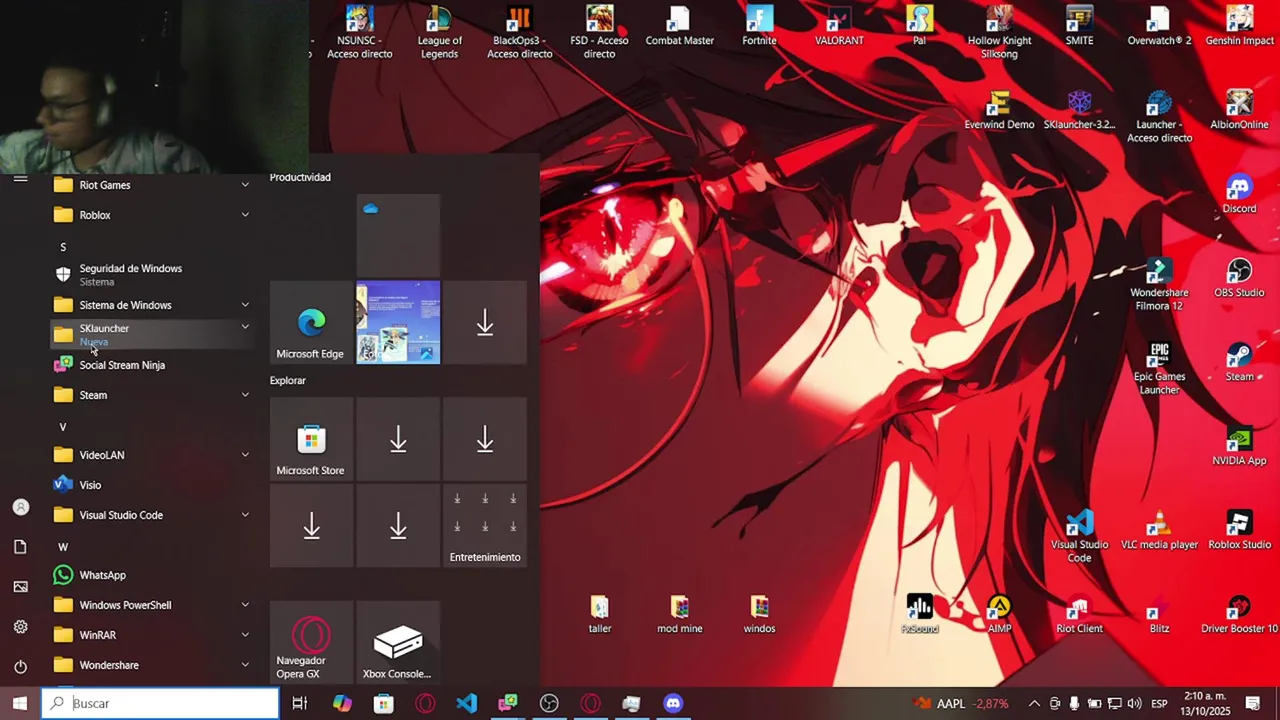Launch Visio from the app list
The width and height of the screenshot is (1280, 720).
click(152, 485)
